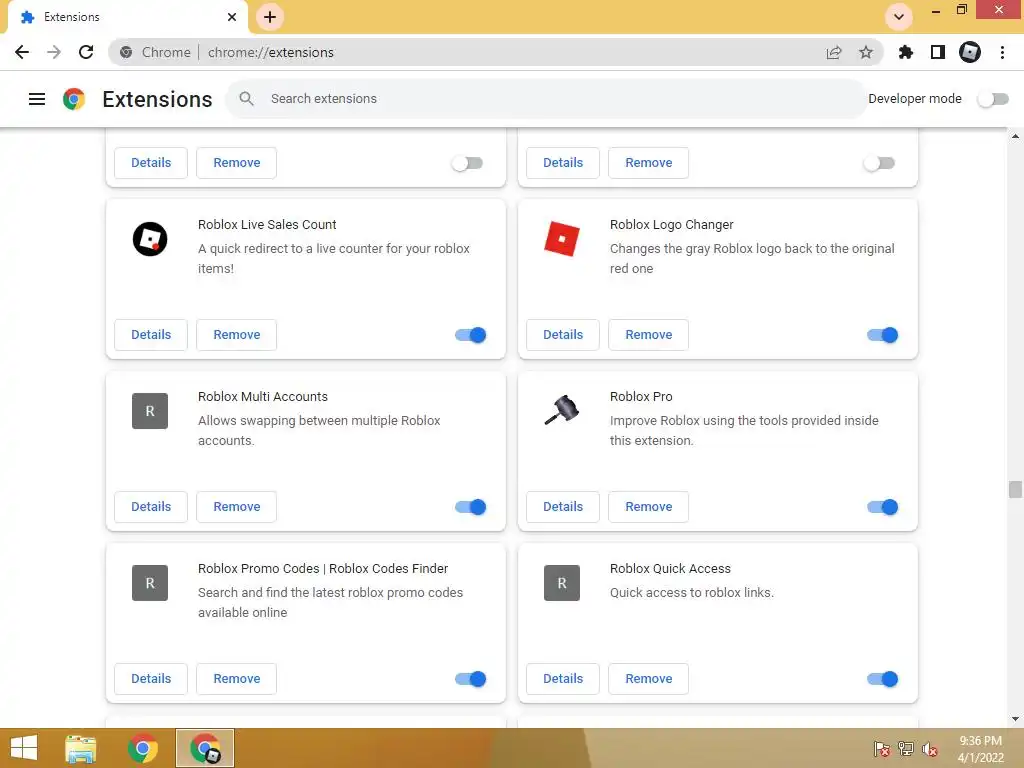This screenshot has width=1024, height=768.
Task: Select the Extensions browser tab
Action: click(x=127, y=17)
